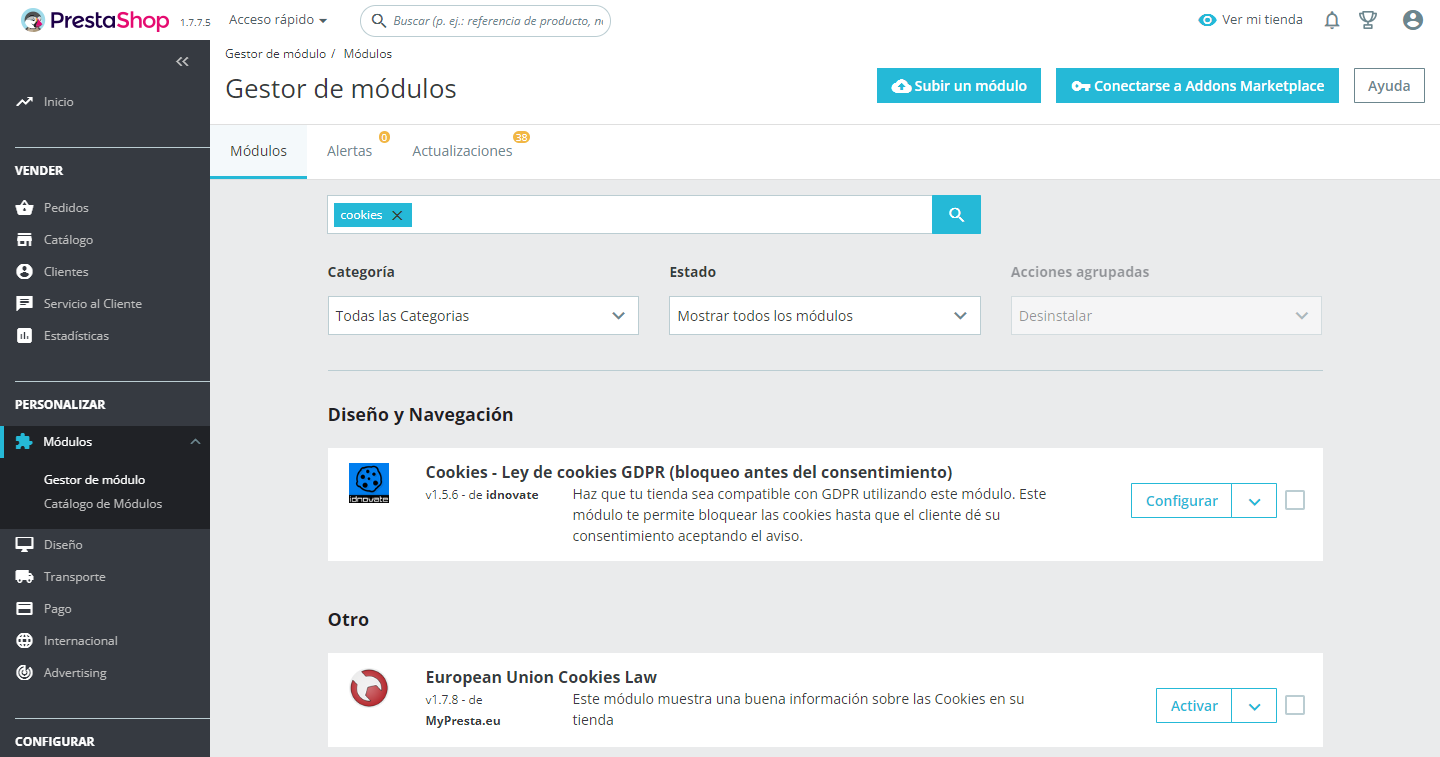Go to Advertising in sidebar
This screenshot has width=1440, height=757.
click(x=75, y=673)
